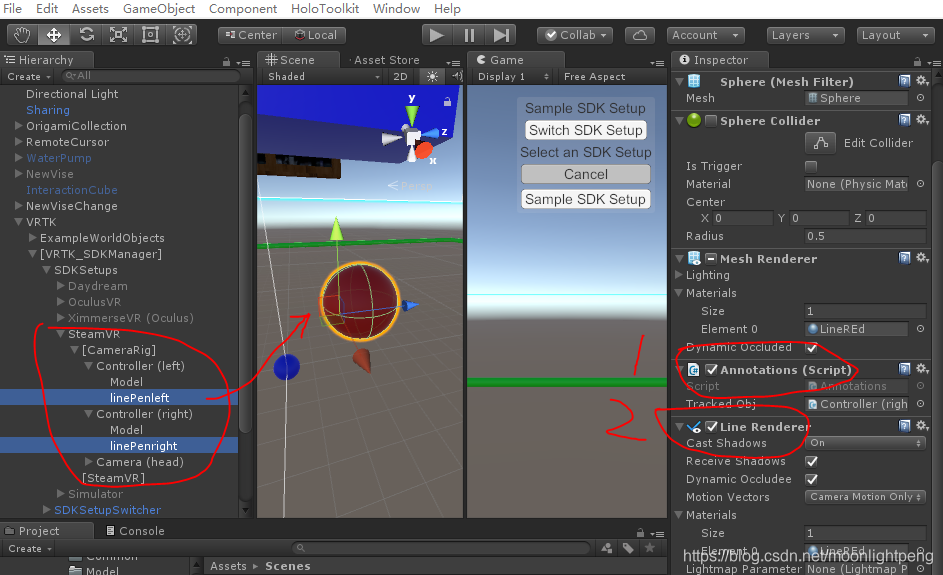943x575 pixels.
Task: Open Collab dropdown button
Action: (x=575, y=35)
